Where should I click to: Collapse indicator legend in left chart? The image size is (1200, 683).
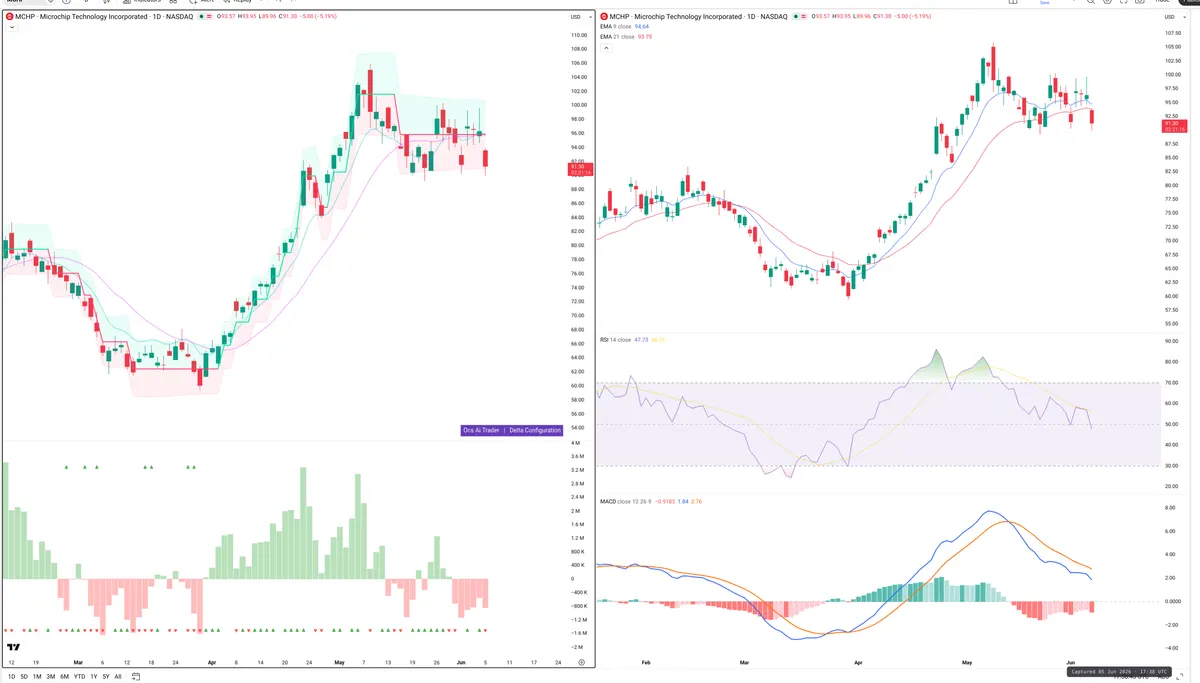12,27
